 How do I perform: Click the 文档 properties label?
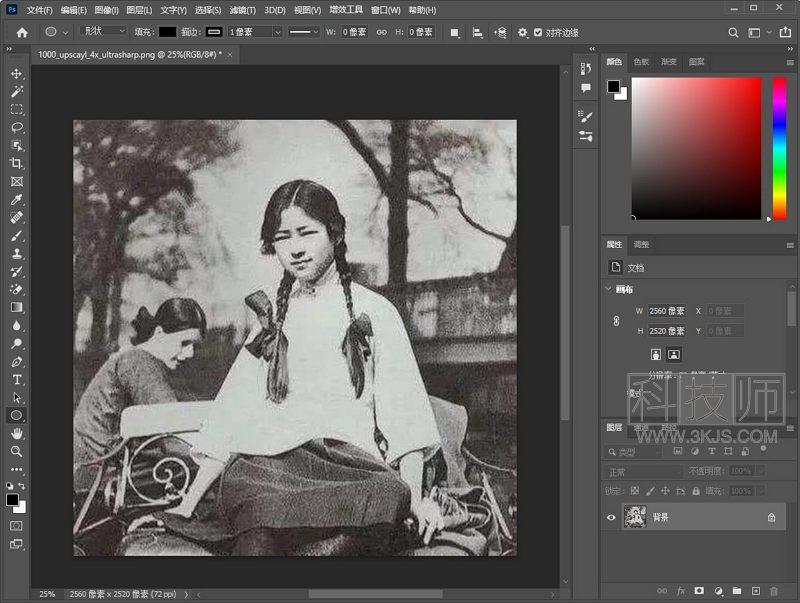(x=636, y=268)
